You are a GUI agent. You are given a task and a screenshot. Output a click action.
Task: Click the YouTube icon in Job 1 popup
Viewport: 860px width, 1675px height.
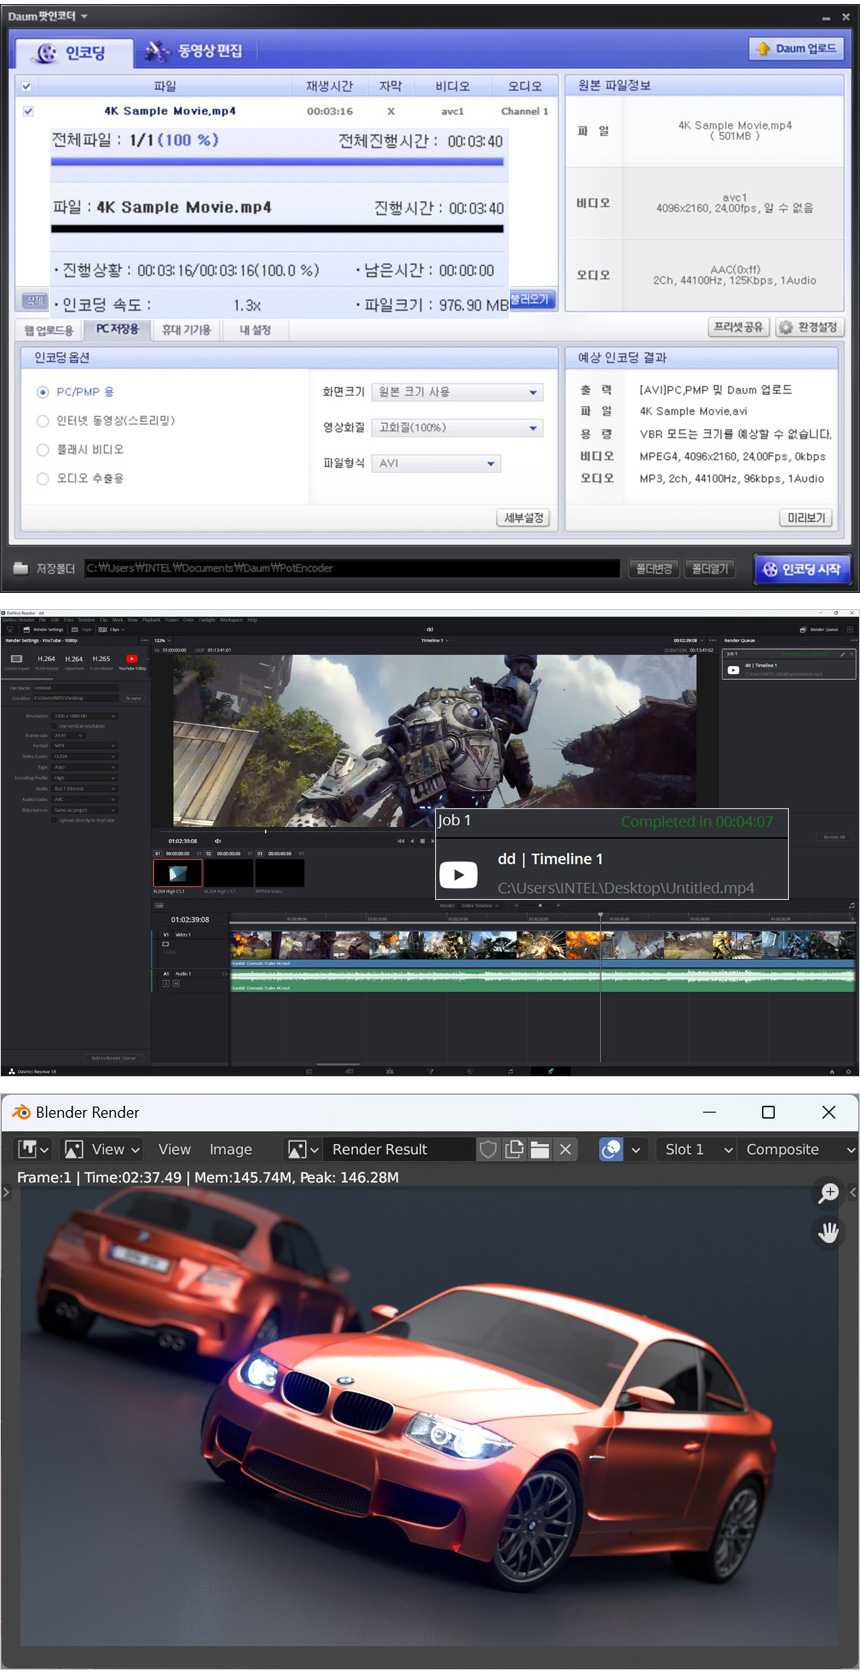(458, 874)
